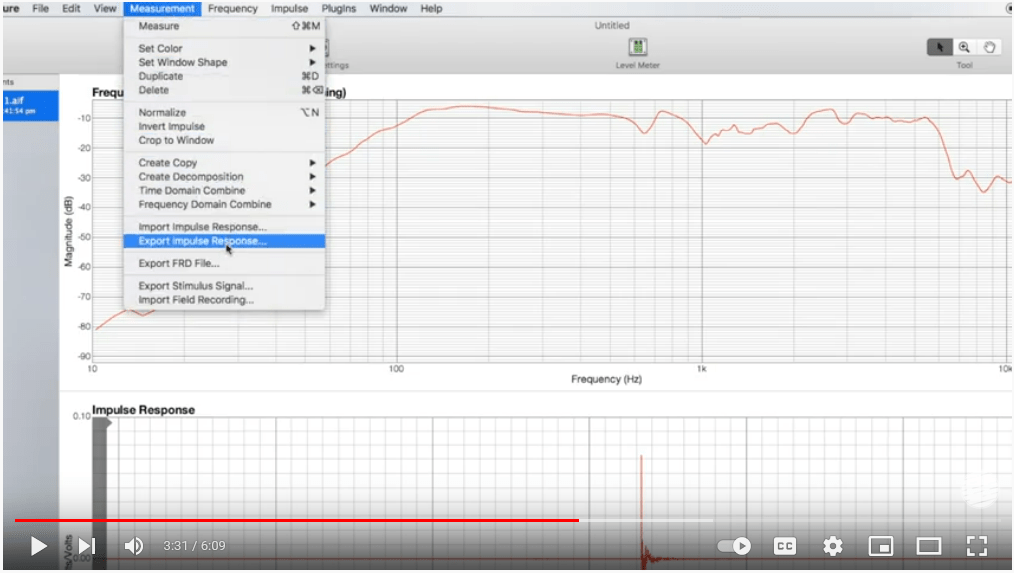Switch to theater mode

click(929, 546)
